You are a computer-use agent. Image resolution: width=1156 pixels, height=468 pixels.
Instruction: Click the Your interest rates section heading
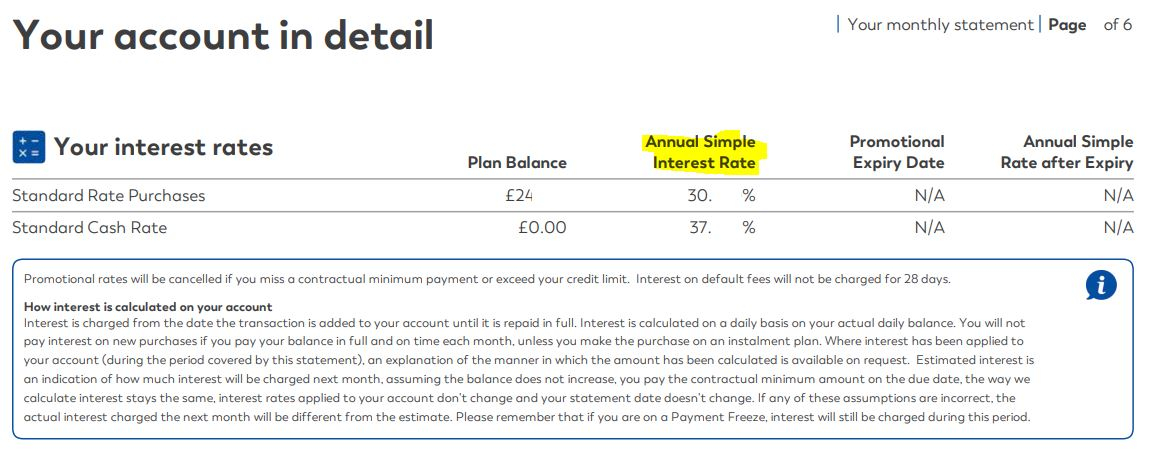[163, 147]
